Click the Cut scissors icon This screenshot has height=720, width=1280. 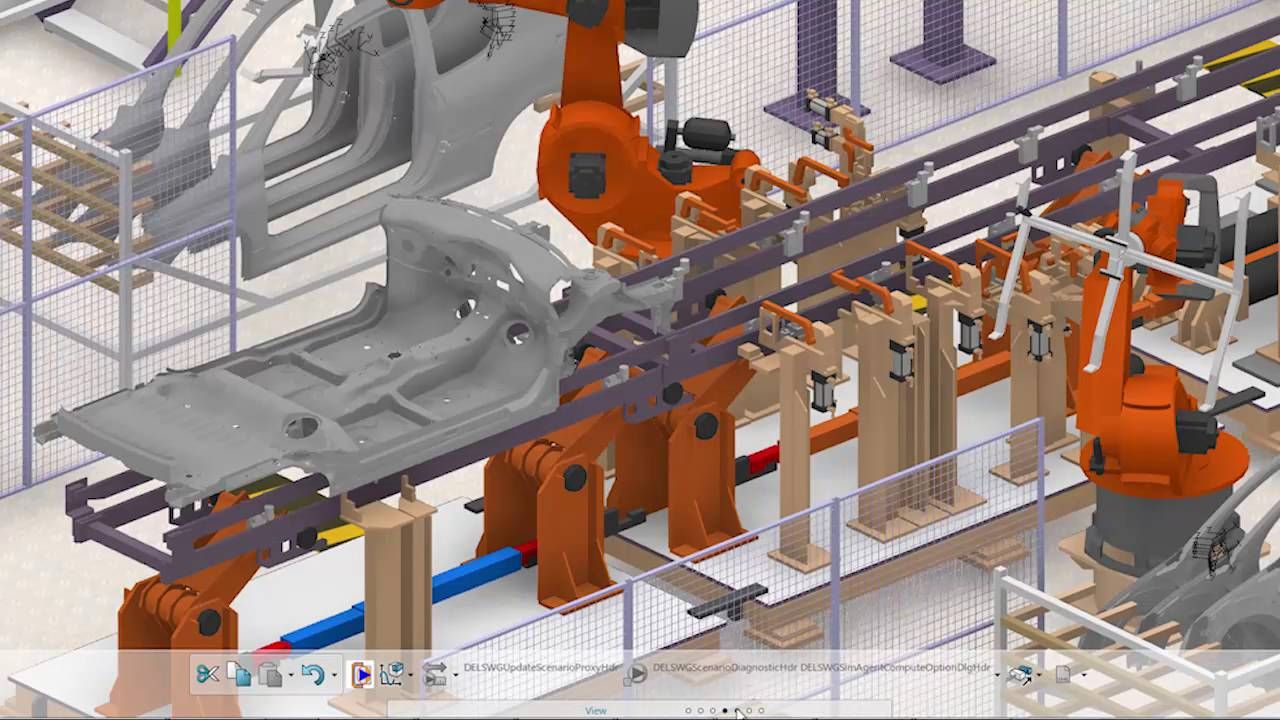pyautogui.click(x=208, y=674)
